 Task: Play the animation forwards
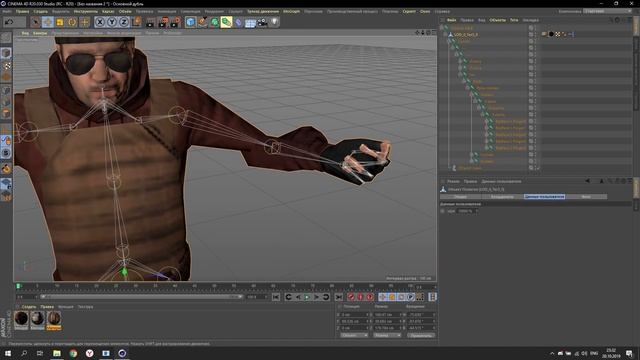(307, 297)
